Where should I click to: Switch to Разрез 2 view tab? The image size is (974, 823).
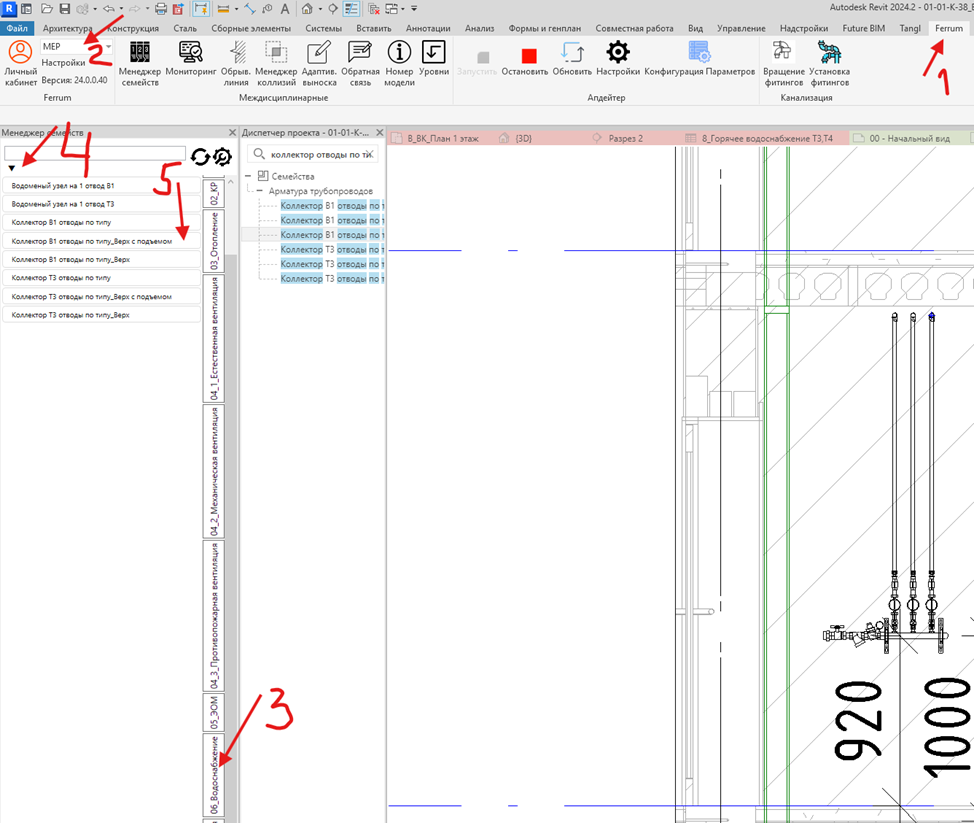coord(626,139)
